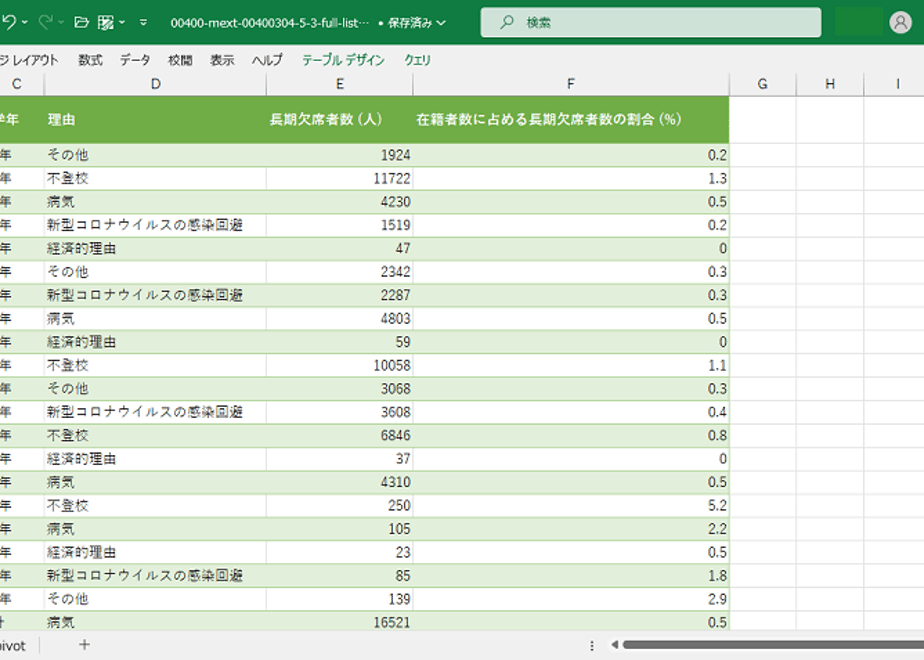Click the table filter icon in quick access toolbar
Image resolution: width=924 pixels, height=660 pixels.
tap(105, 22)
